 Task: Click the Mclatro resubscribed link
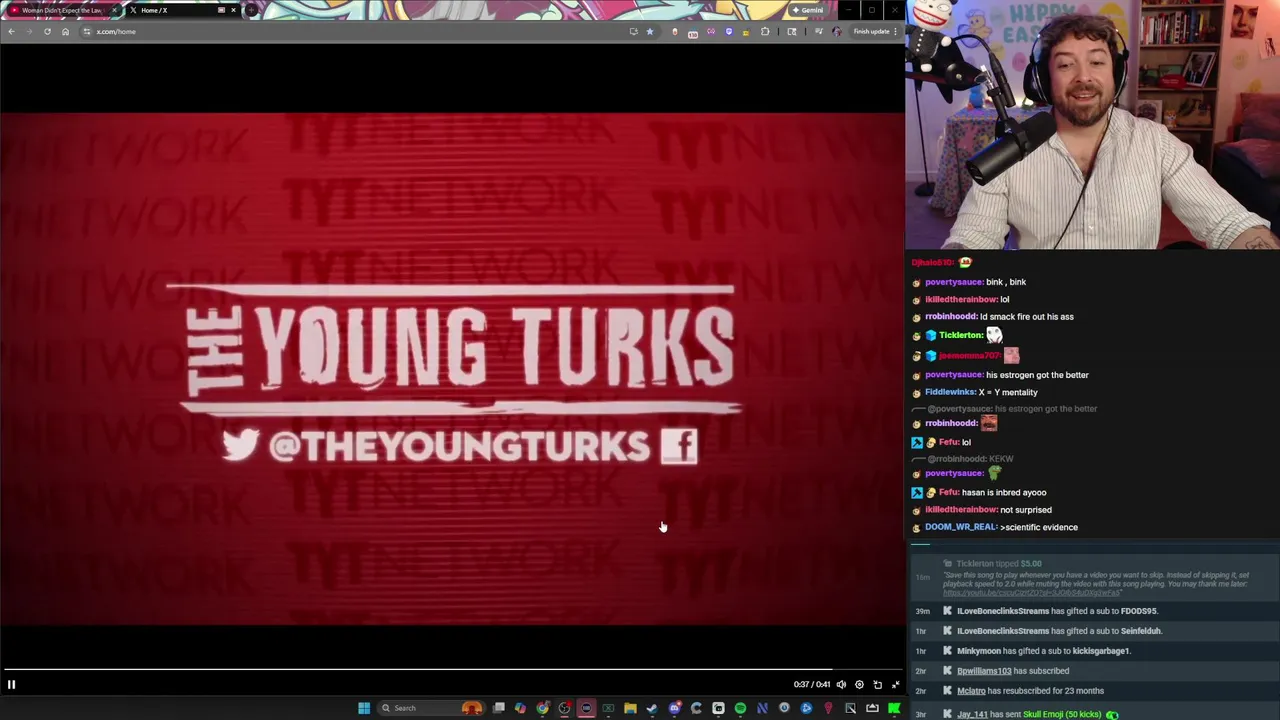pos(971,691)
